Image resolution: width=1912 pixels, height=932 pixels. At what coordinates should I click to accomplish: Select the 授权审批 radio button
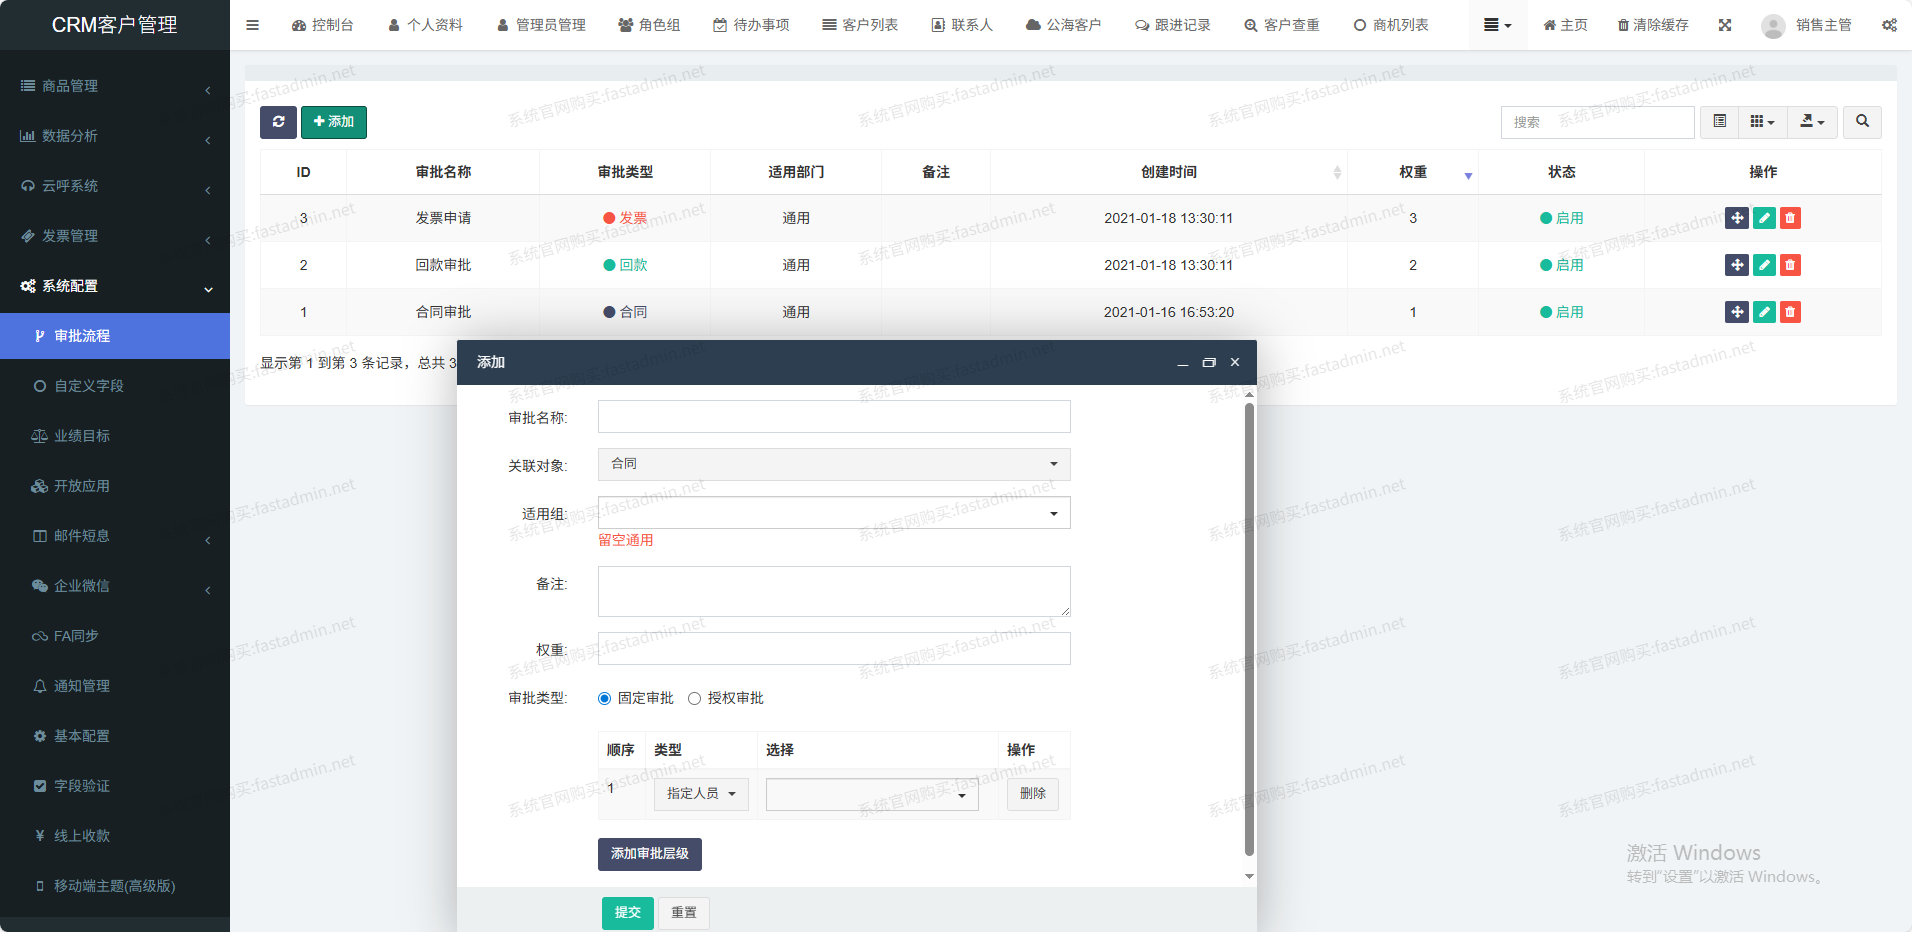click(x=694, y=699)
